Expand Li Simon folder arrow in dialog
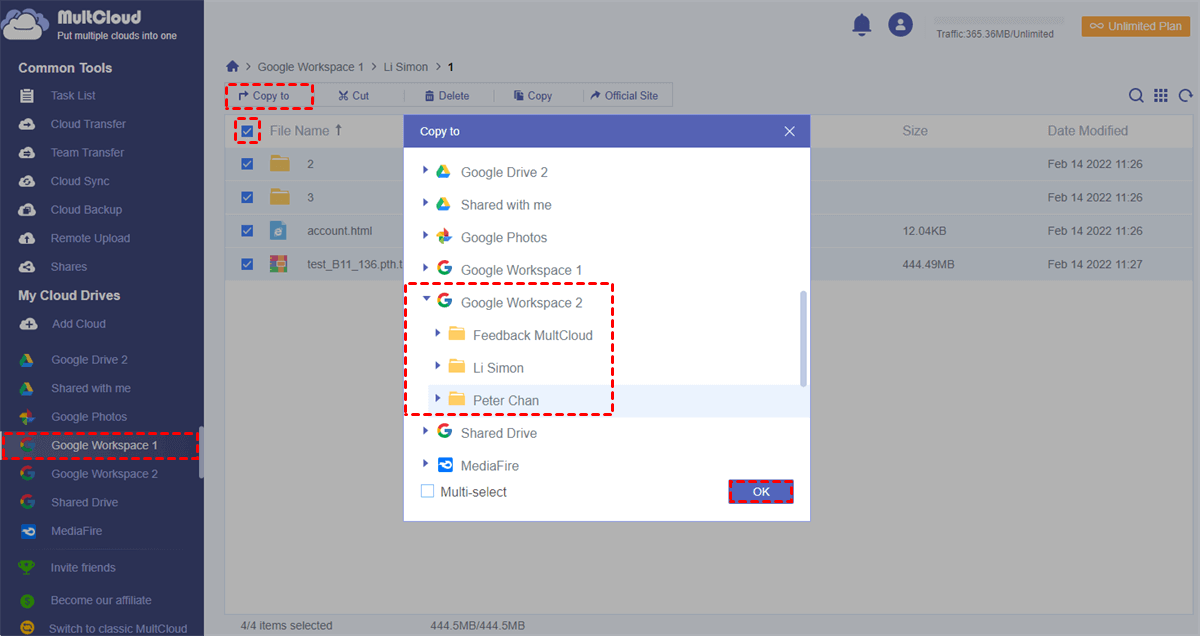The height and width of the screenshot is (636, 1200). (438, 366)
